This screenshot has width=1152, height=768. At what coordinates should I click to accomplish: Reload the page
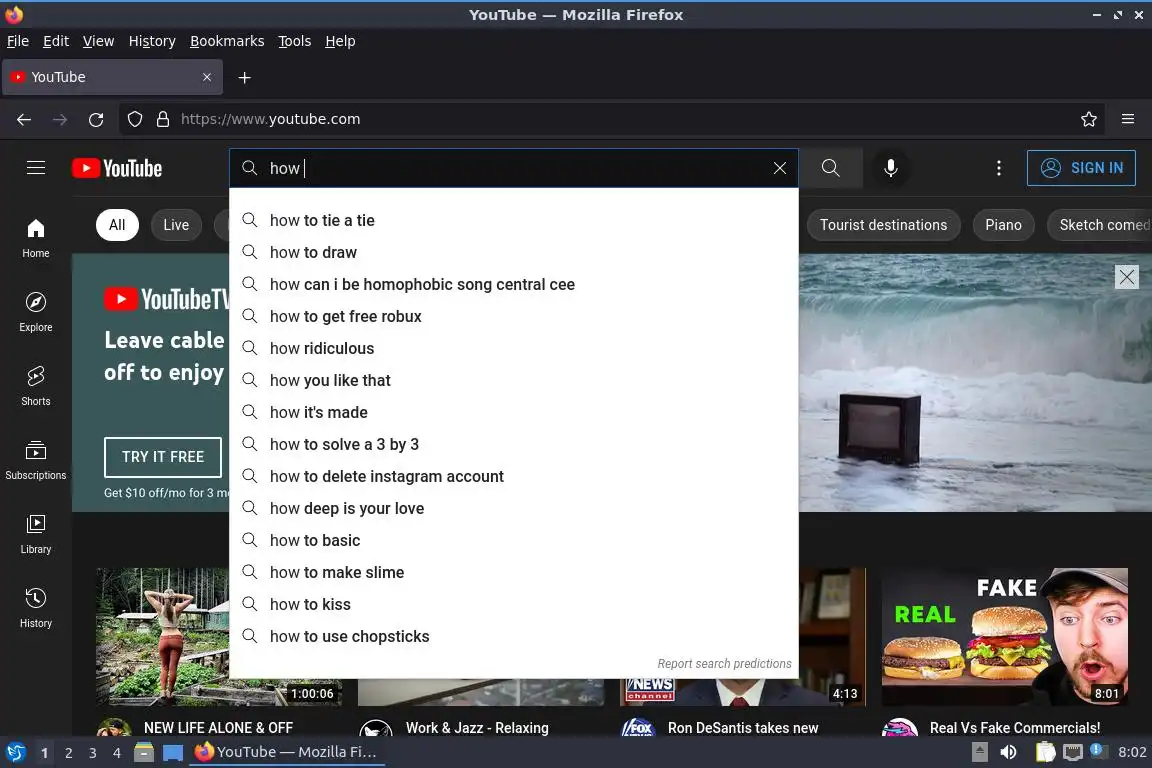click(x=96, y=119)
